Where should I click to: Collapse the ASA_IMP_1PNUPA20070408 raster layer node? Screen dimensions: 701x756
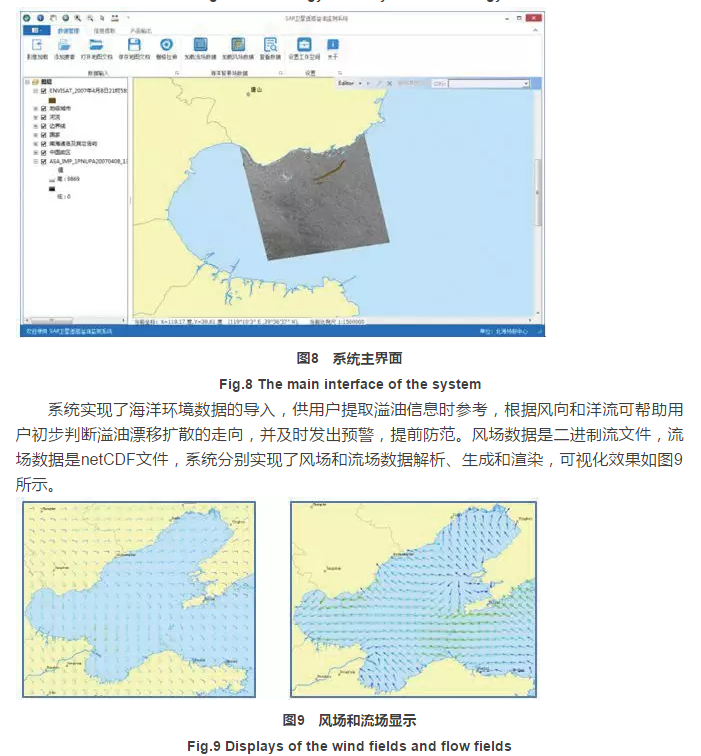click(x=35, y=160)
